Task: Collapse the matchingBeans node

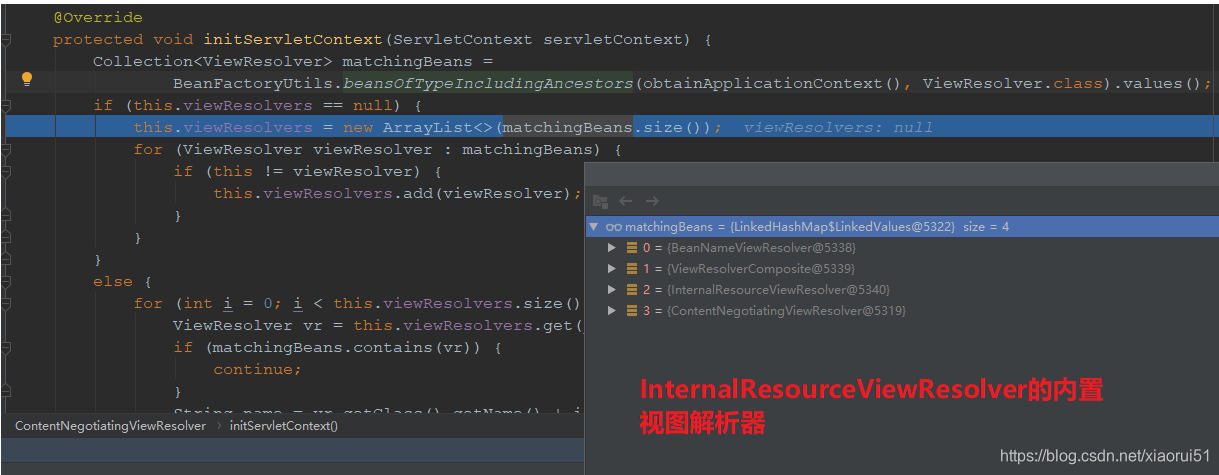Action: coord(595,227)
